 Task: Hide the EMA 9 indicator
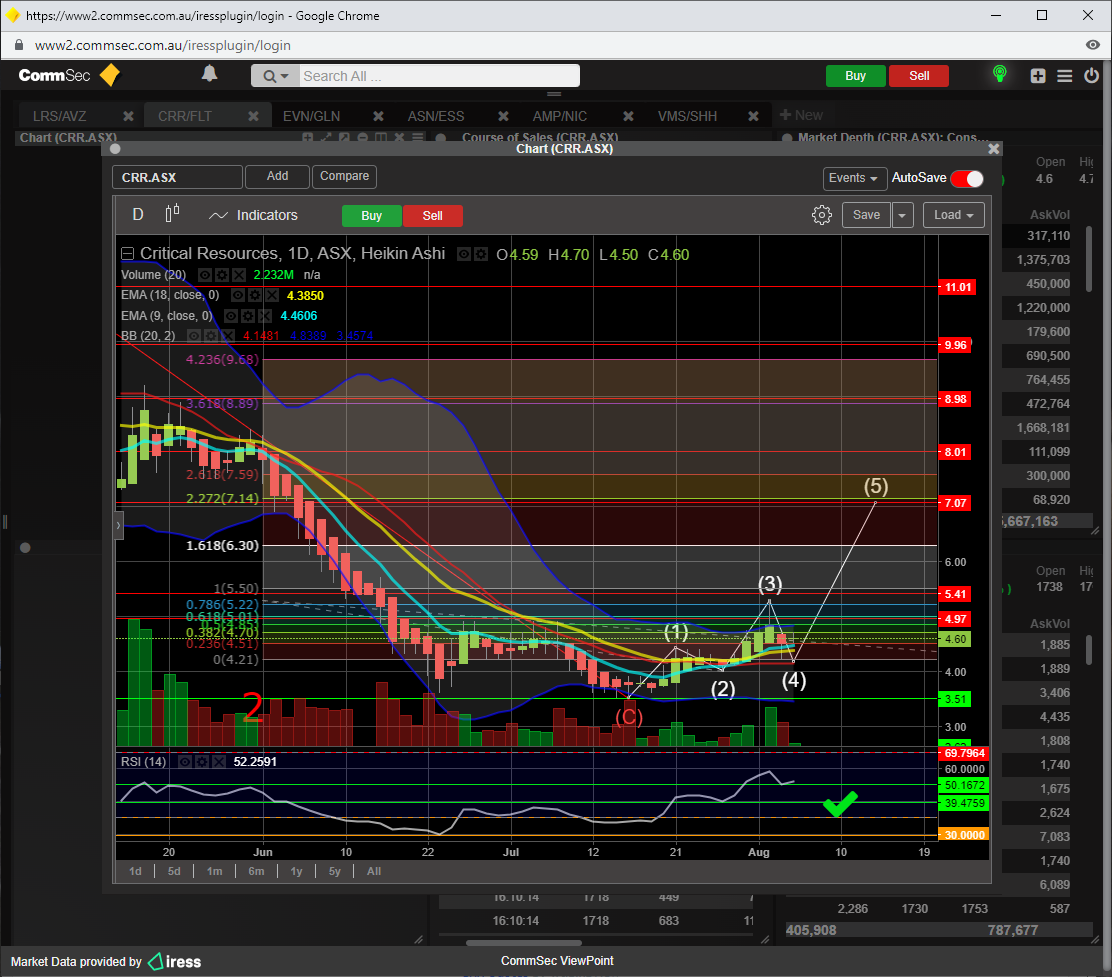[230, 316]
